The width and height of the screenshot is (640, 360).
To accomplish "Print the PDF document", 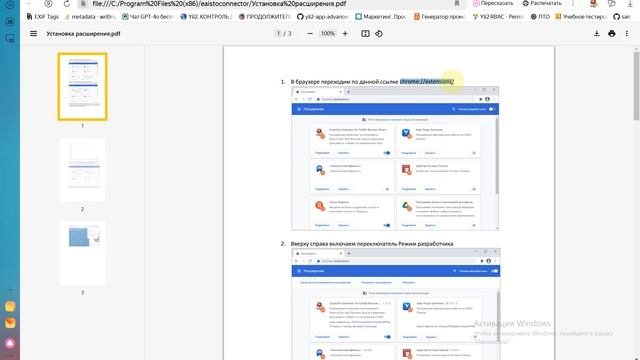I will click(x=611, y=33).
